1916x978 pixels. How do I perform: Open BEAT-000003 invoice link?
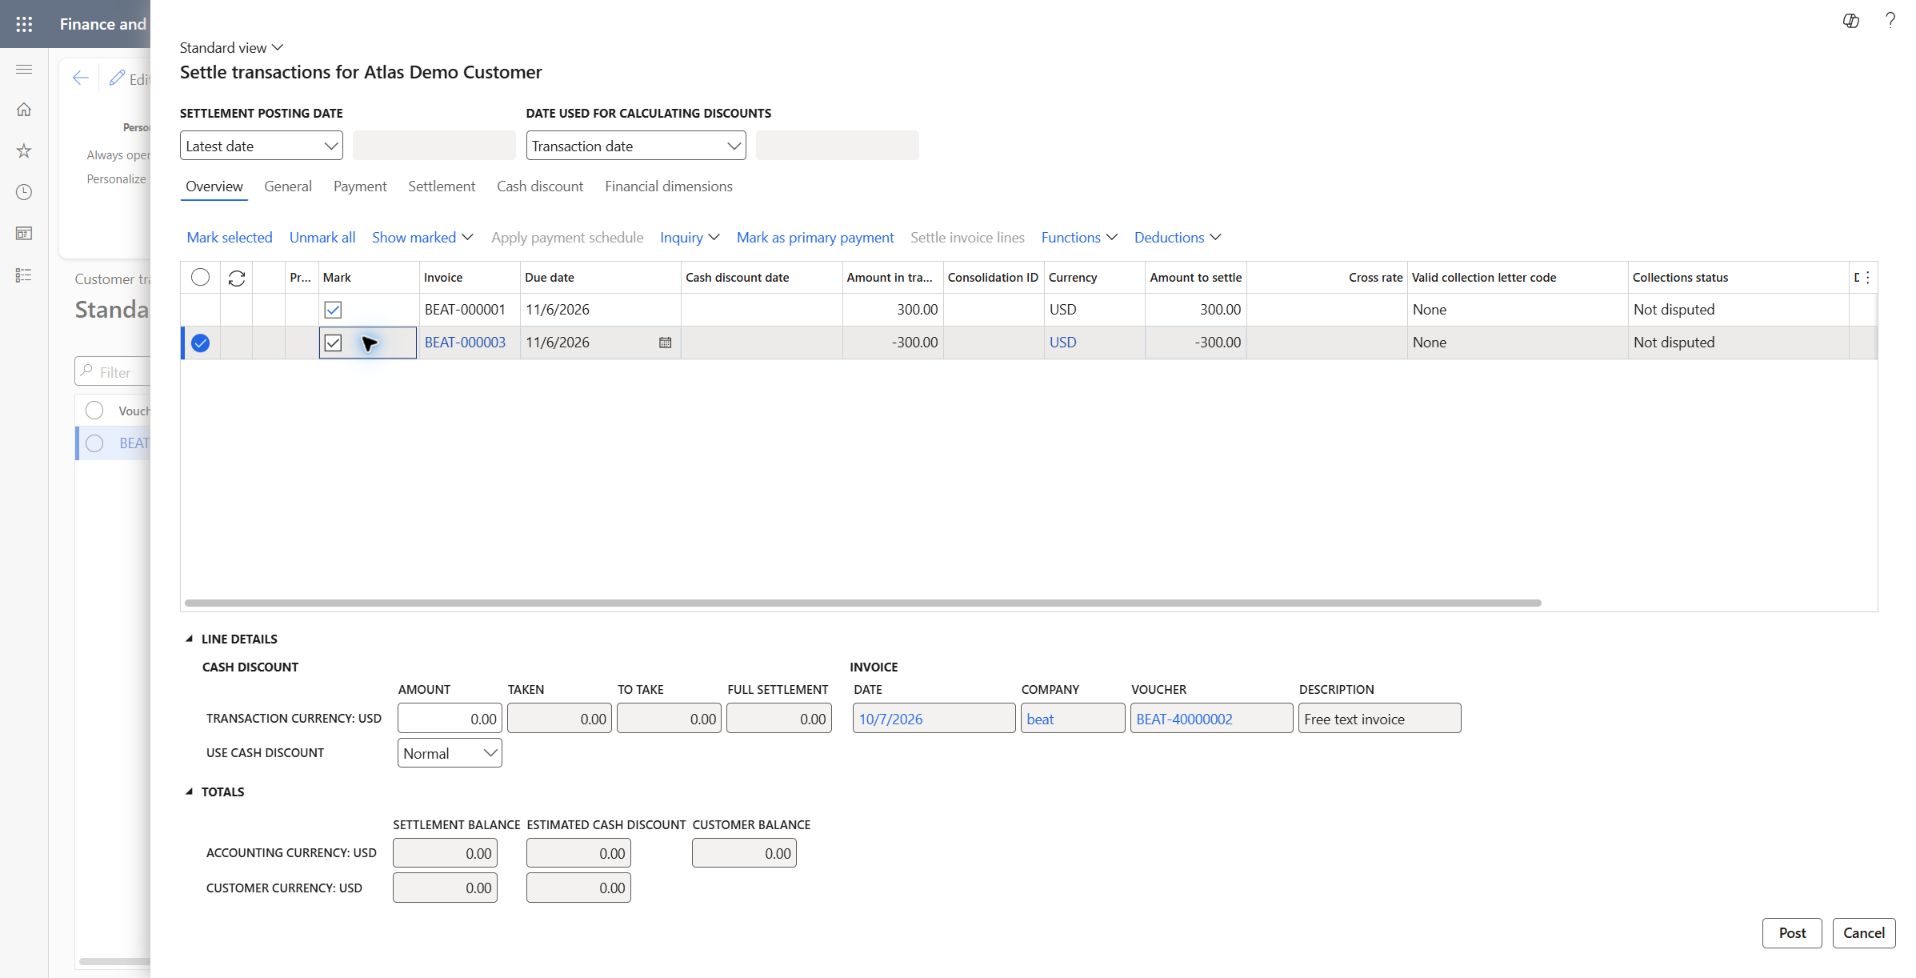(465, 343)
